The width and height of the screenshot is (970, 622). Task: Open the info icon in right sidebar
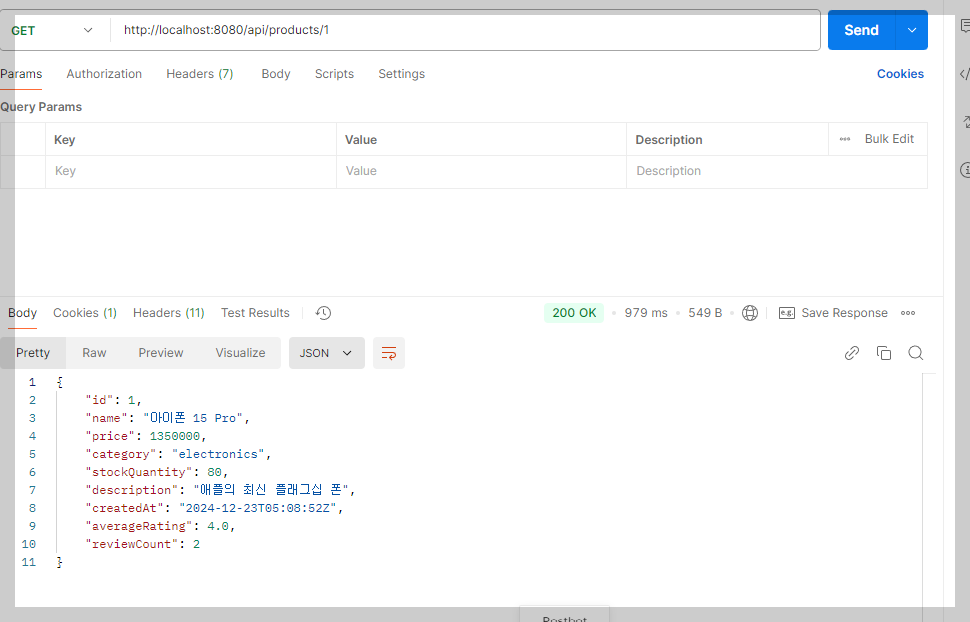pos(965,170)
